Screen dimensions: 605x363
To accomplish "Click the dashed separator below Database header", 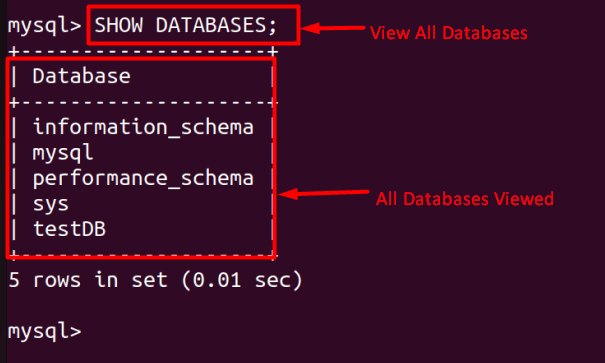I will [143, 102].
